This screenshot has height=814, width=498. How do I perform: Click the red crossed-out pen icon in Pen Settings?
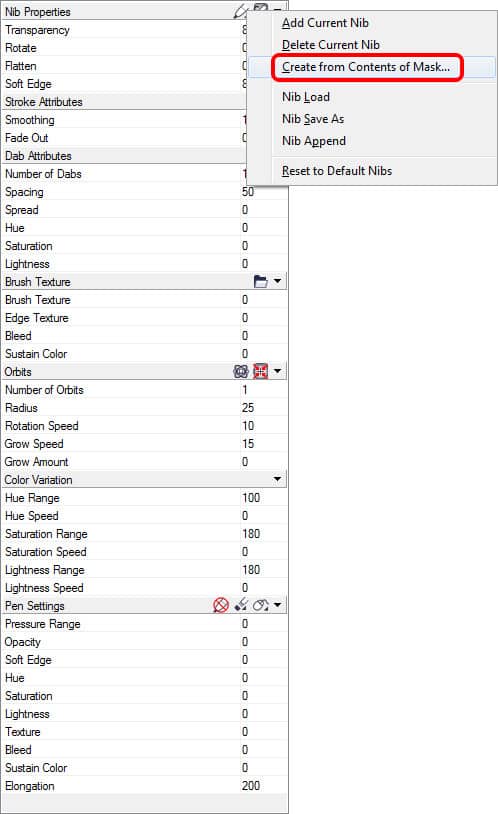[221, 605]
